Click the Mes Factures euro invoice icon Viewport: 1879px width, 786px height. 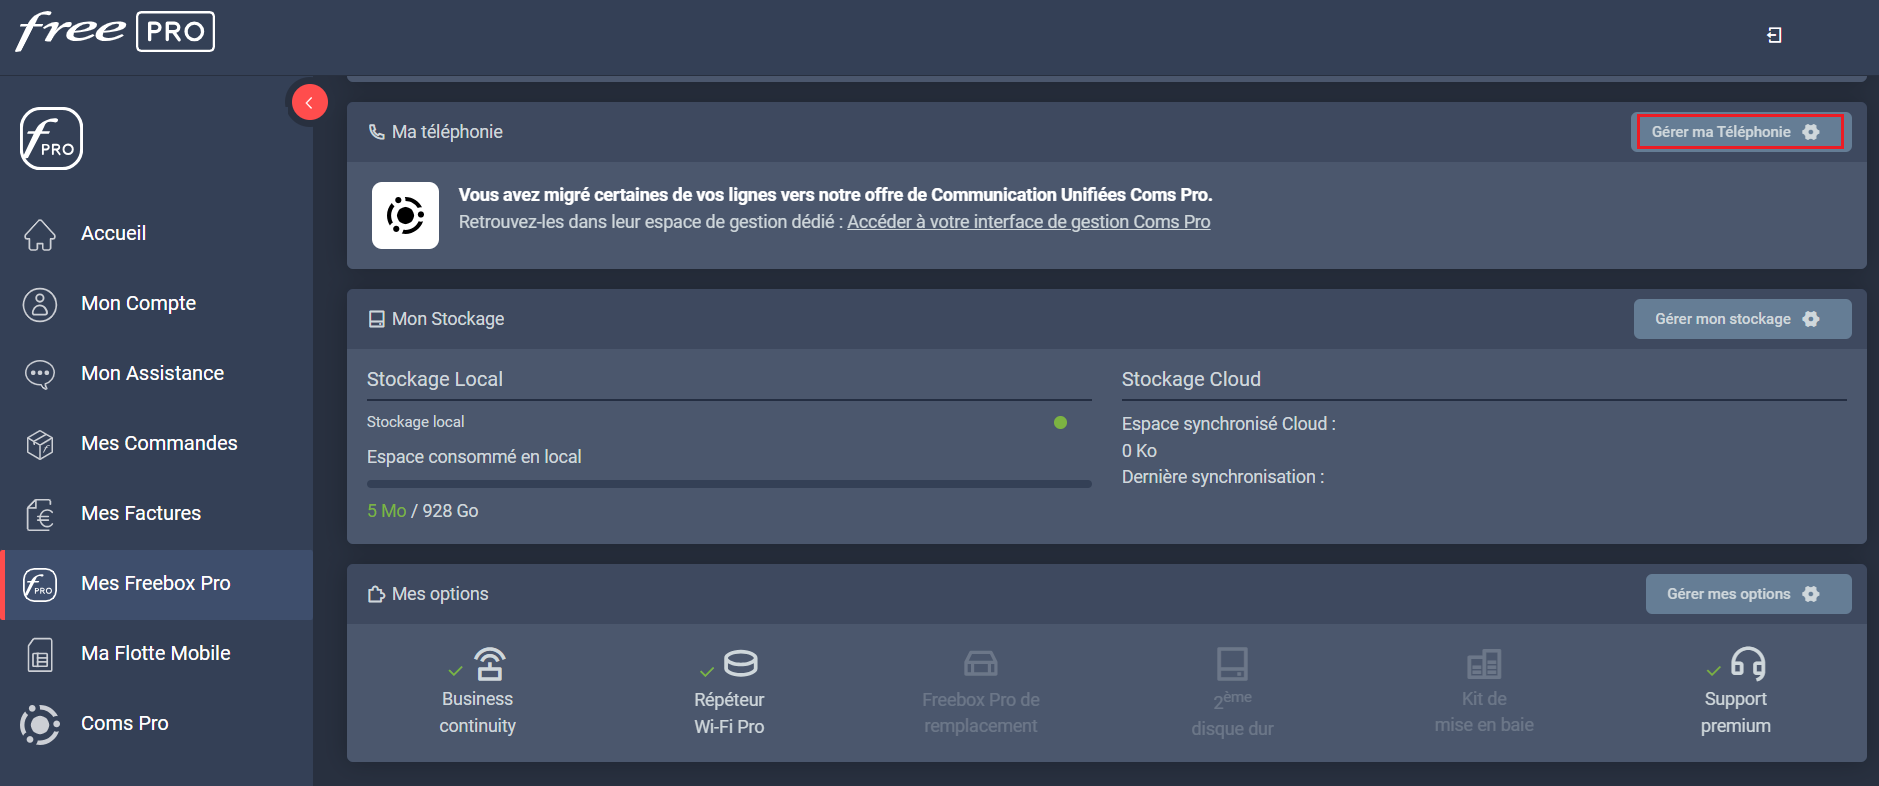click(40, 514)
